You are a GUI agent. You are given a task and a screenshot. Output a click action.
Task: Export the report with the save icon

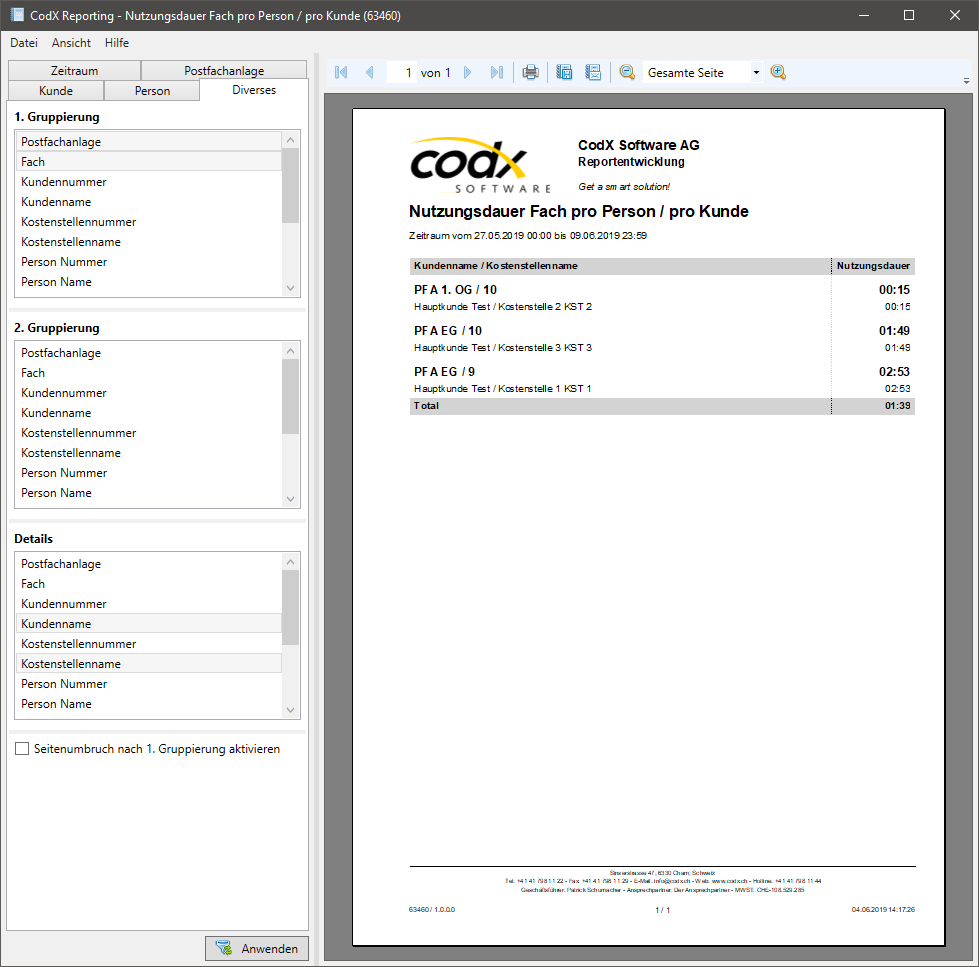[x=564, y=72]
